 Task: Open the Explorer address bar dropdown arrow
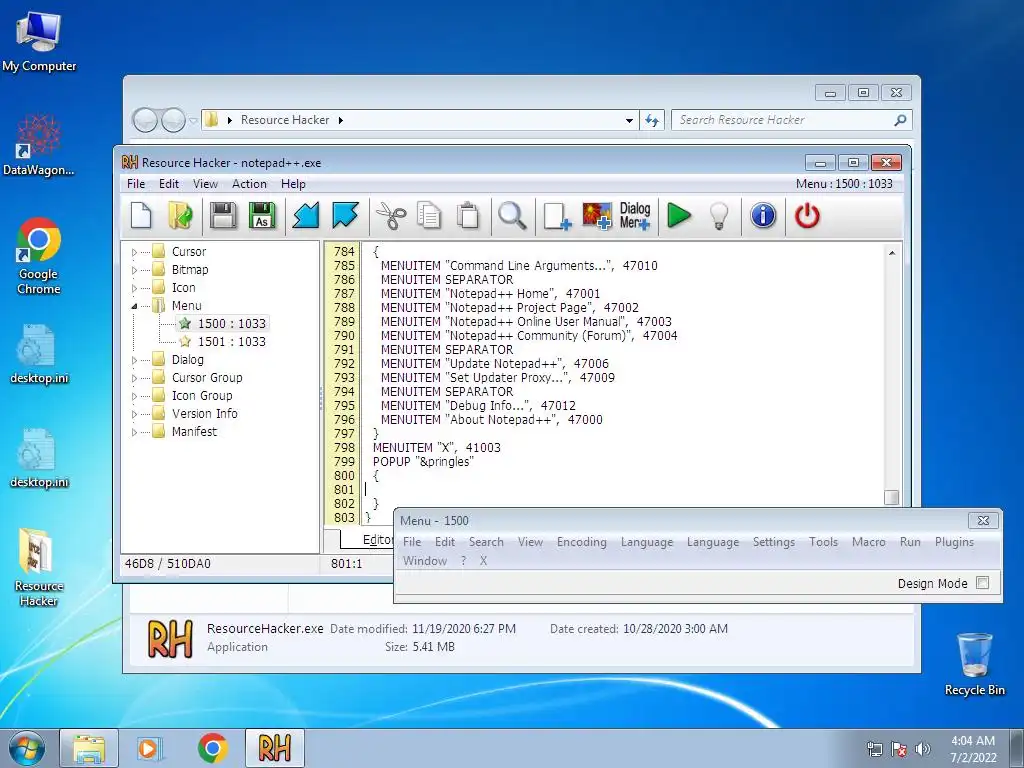click(629, 120)
